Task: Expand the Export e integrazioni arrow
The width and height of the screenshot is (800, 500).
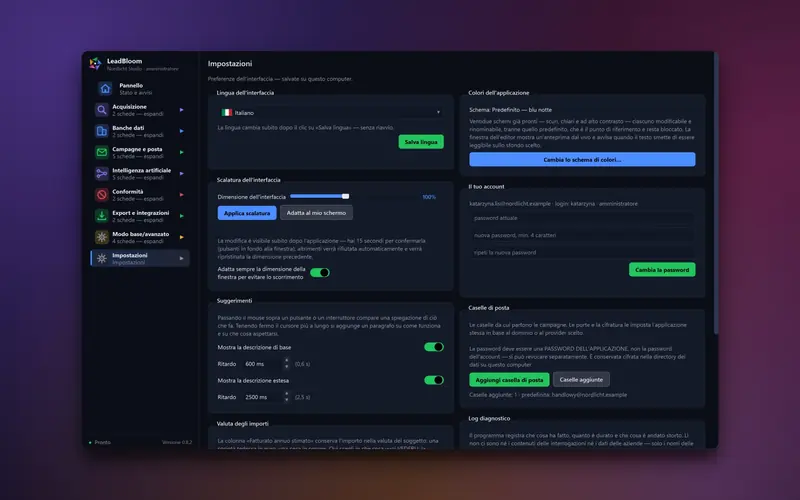Action: click(x=182, y=216)
